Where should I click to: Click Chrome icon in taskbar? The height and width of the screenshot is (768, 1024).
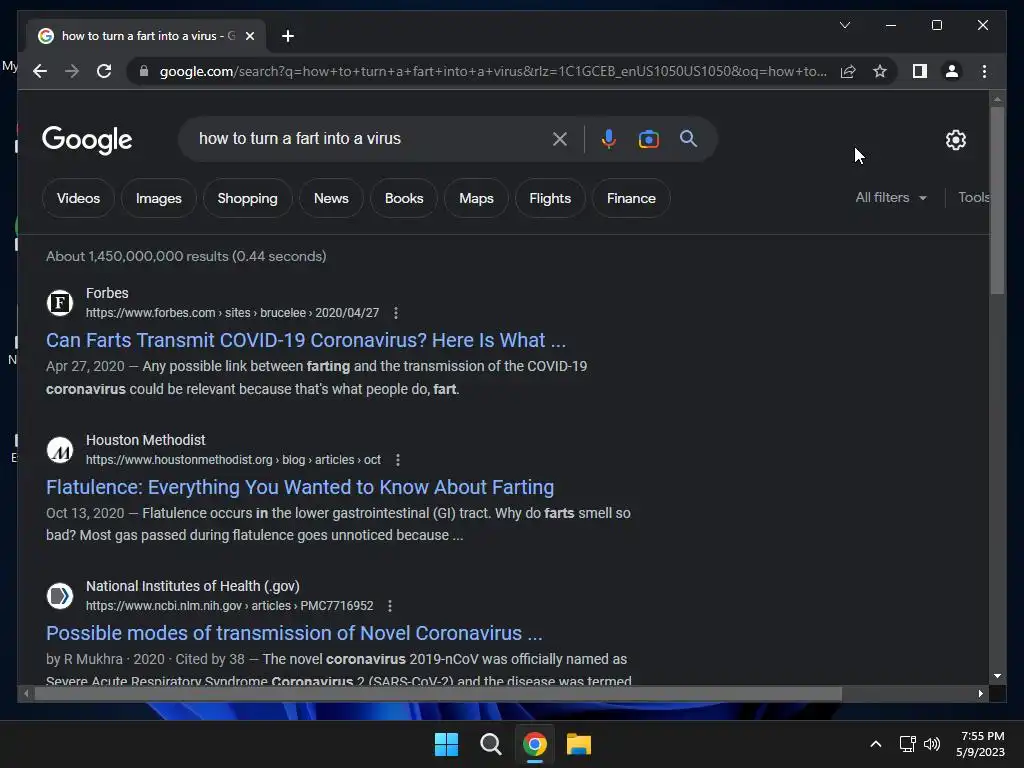point(535,744)
